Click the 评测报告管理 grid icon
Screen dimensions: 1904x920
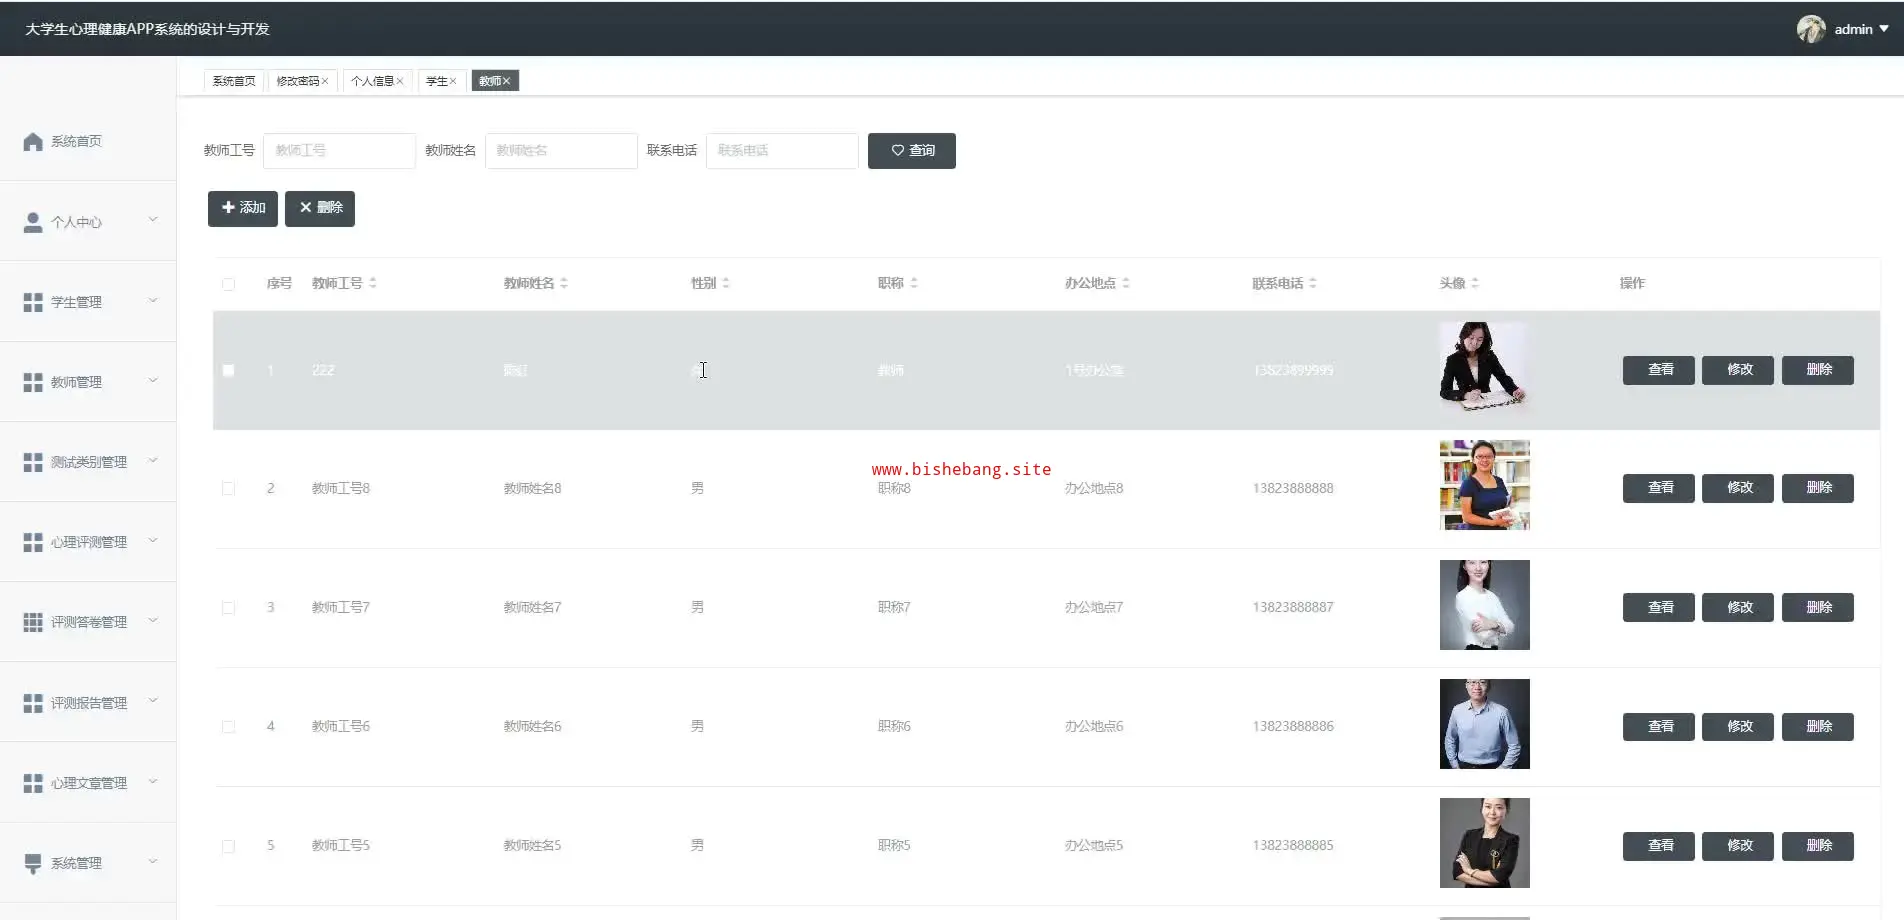pos(33,703)
